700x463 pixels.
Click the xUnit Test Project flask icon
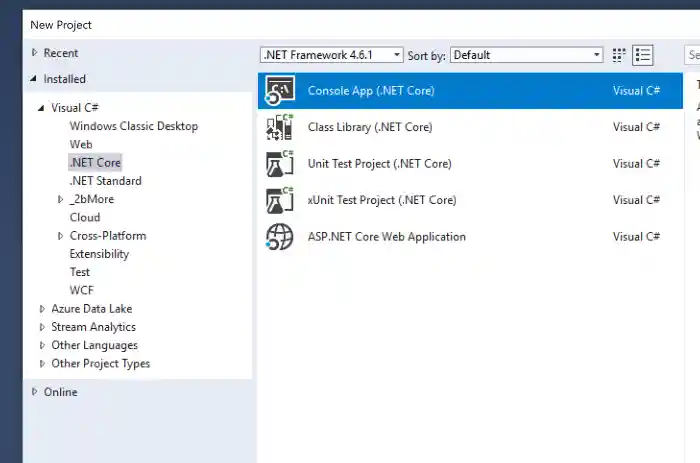click(279, 200)
